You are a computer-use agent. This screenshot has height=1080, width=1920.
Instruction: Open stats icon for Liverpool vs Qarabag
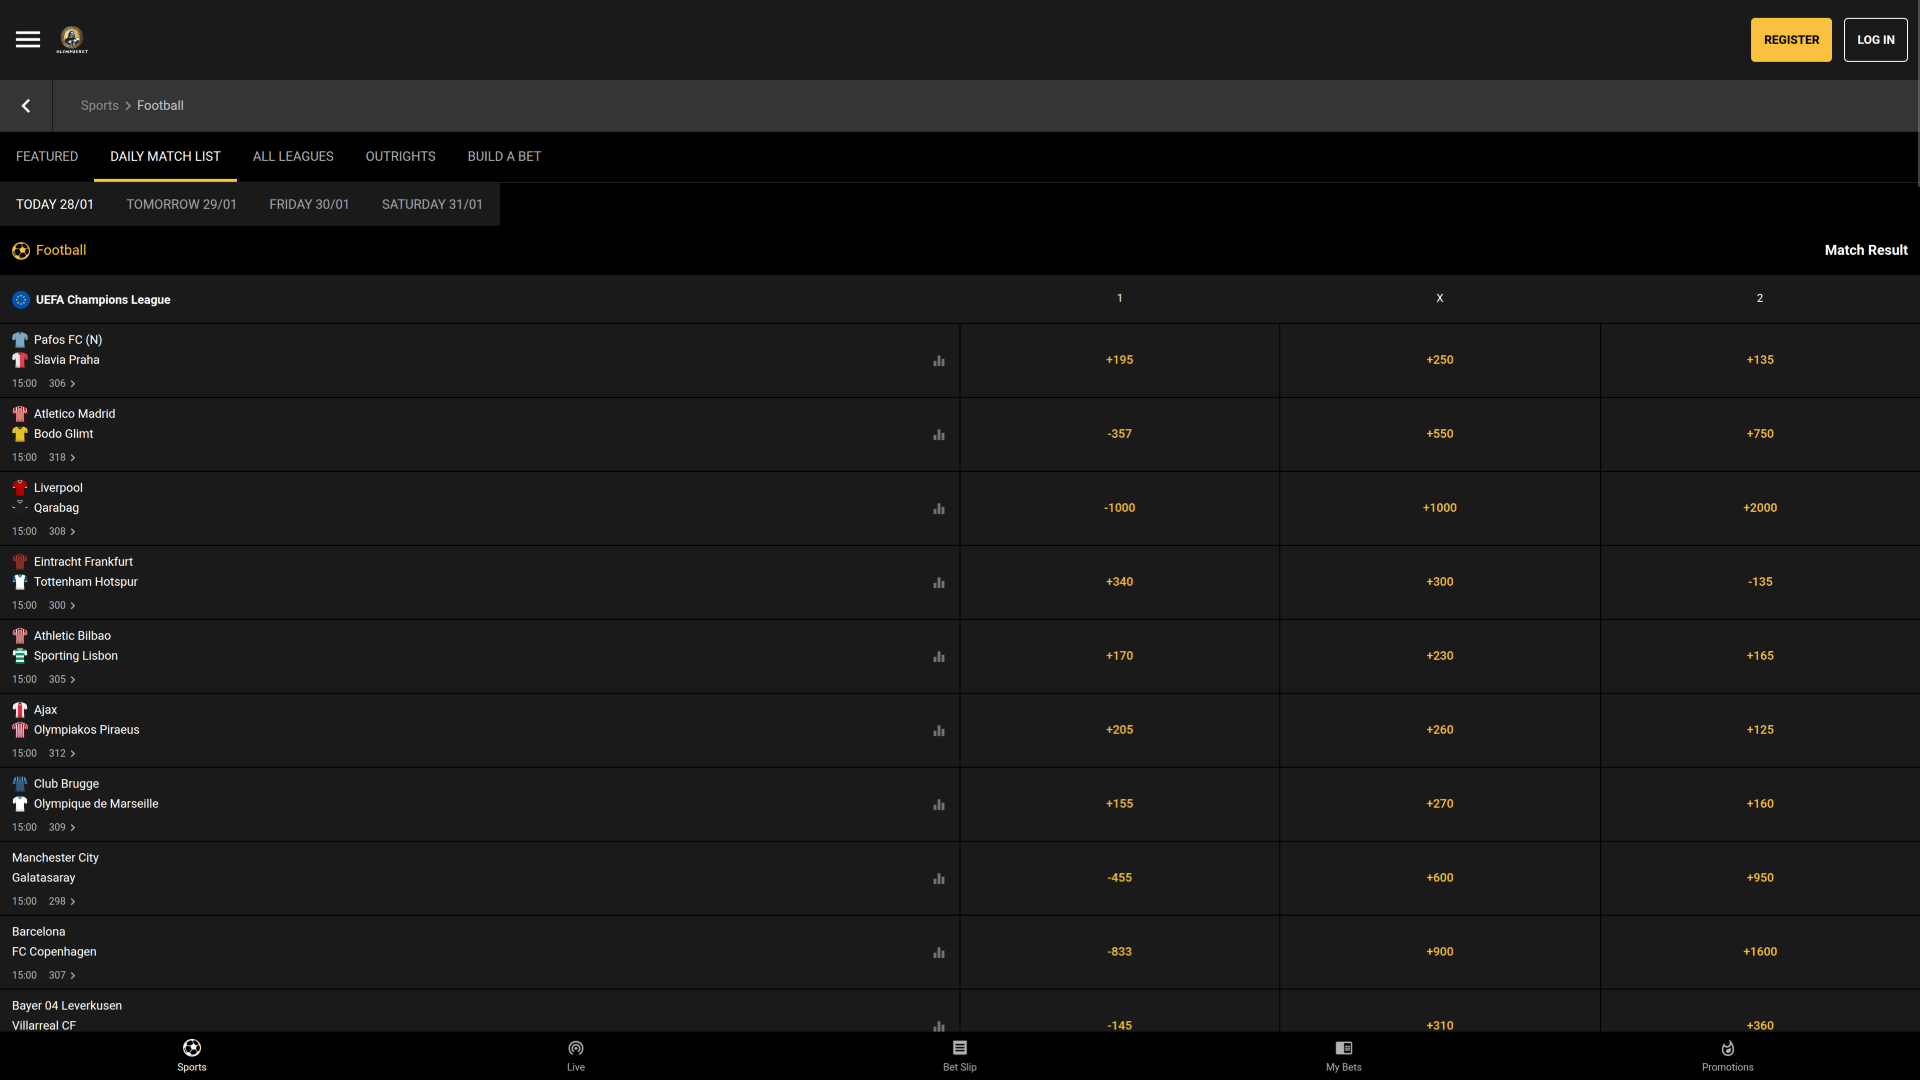[x=938, y=509]
